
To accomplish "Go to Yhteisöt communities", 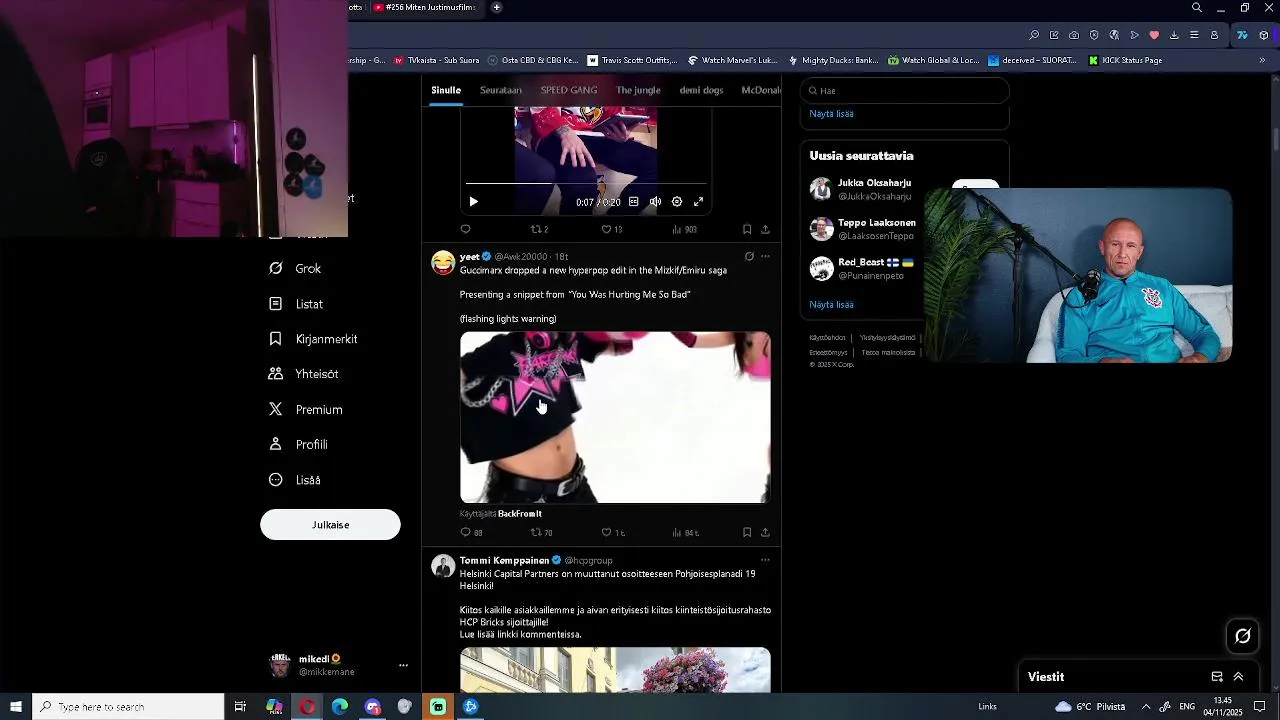I will [304, 374].
